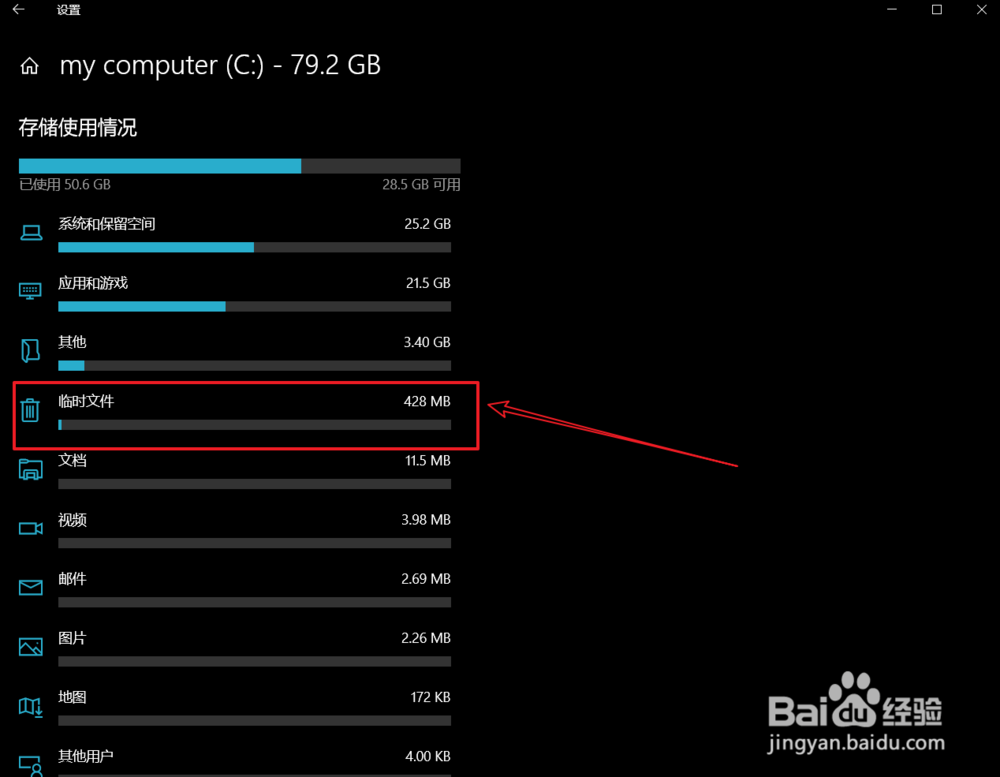
Task: Maximize the 设置 window
Action: coord(936,10)
